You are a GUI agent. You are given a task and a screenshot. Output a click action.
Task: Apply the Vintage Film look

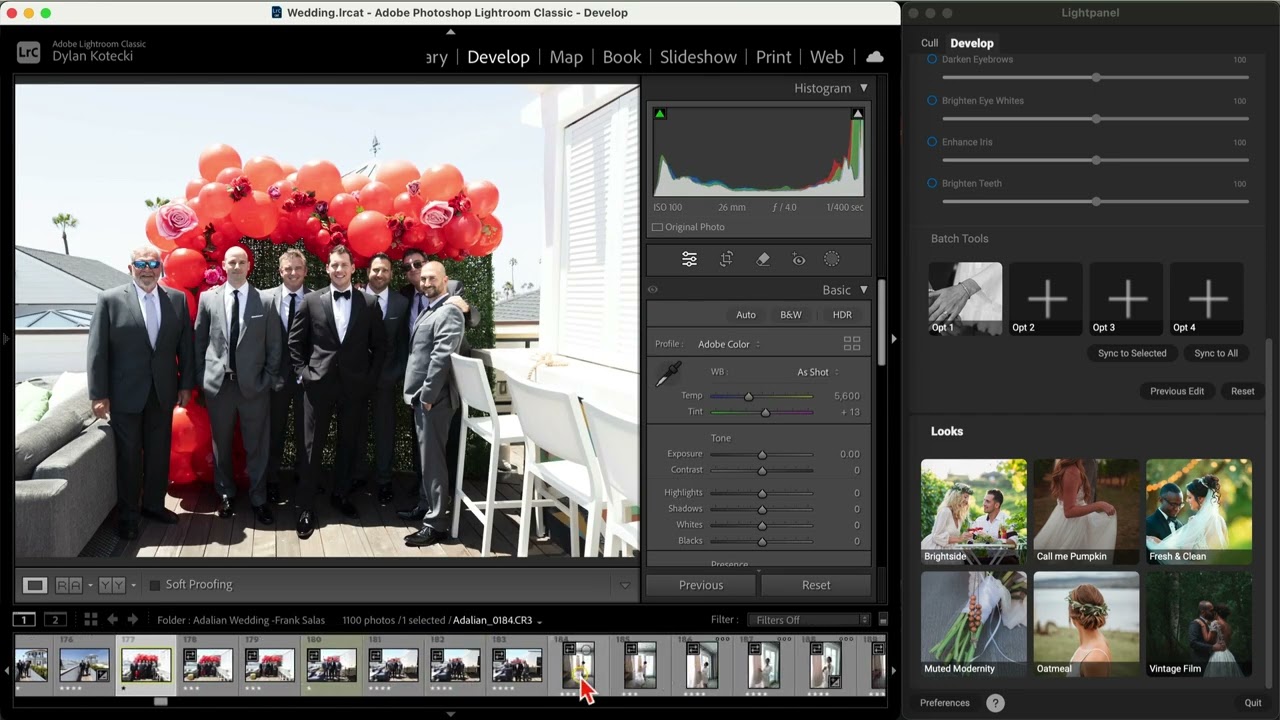(1199, 623)
